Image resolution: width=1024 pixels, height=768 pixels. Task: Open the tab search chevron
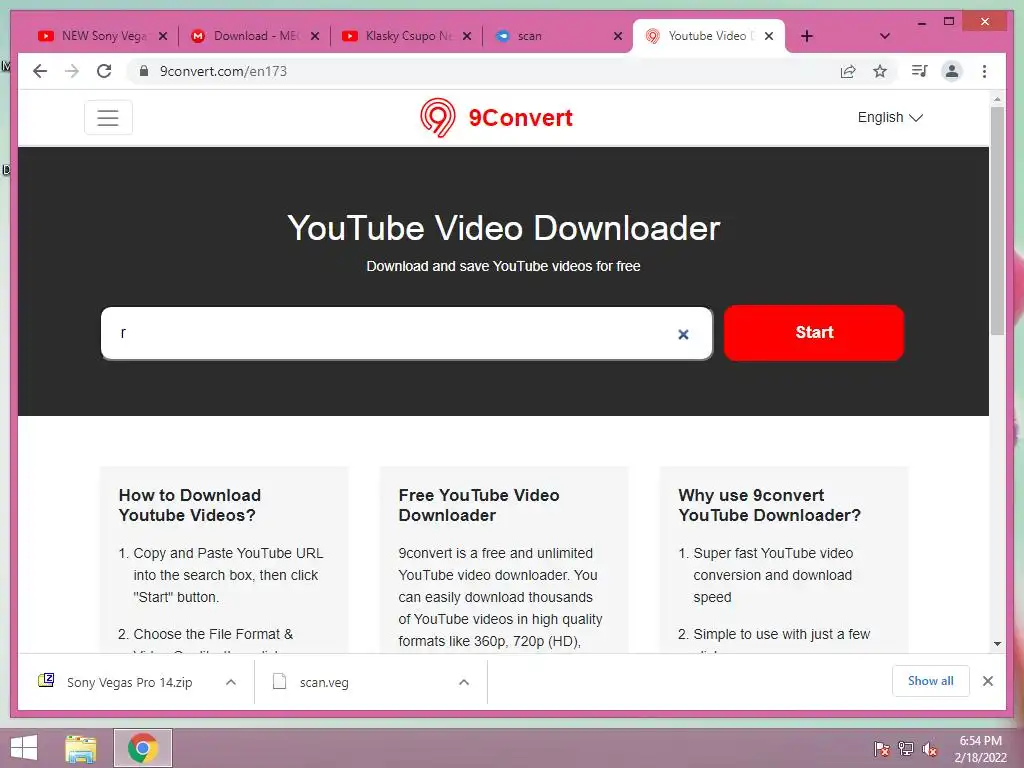pyautogui.click(x=885, y=36)
